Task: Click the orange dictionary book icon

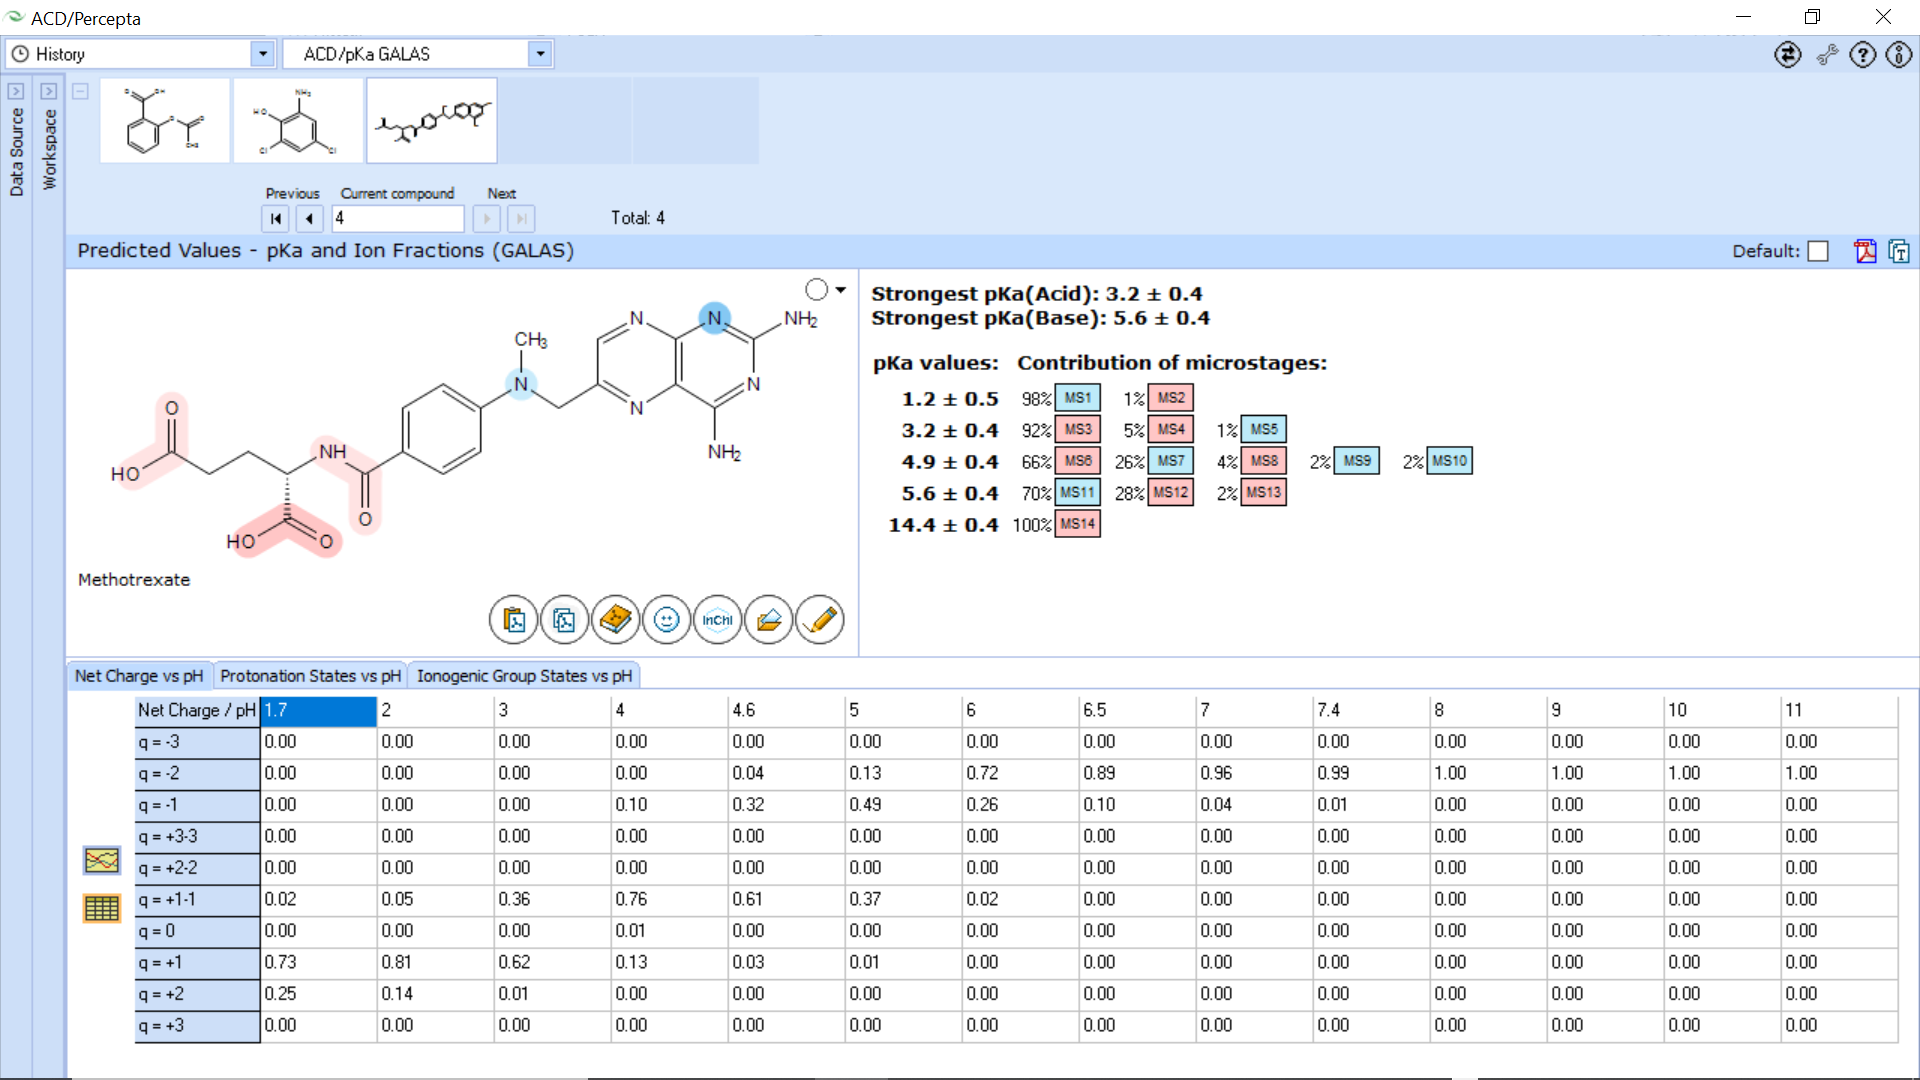Action: [615, 620]
